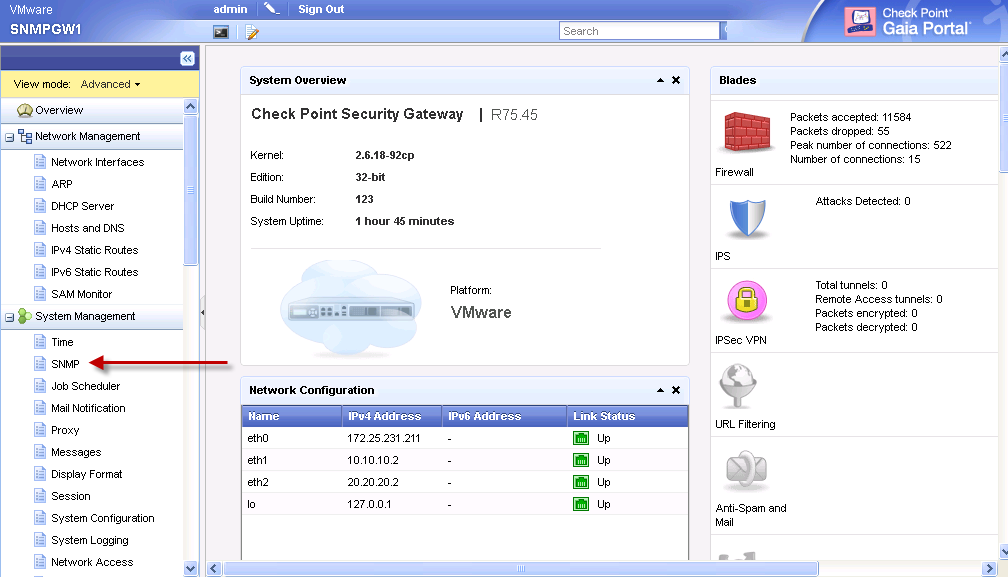Viewport: 1008px width, 577px height.
Task: Collapse the navigation sidebar with double-arrow icon
Action: (x=187, y=58)
